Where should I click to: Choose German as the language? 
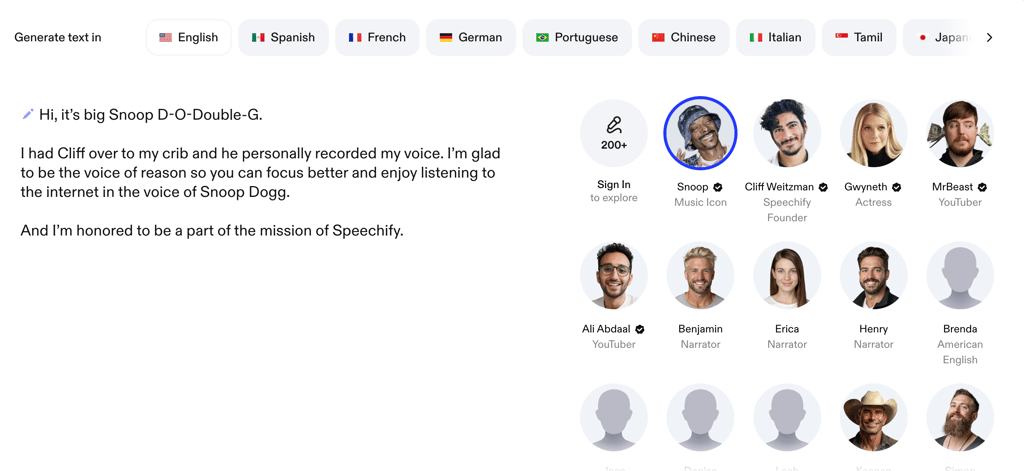coord(471,38)
